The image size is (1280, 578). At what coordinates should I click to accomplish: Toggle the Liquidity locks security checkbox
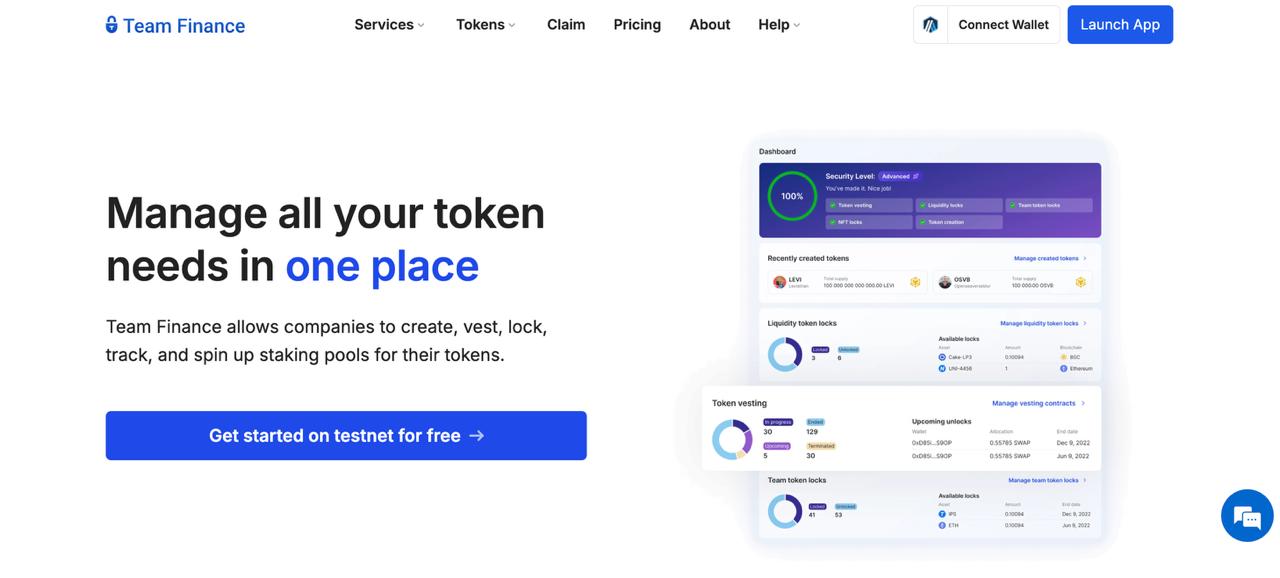(x=921, y=205)
